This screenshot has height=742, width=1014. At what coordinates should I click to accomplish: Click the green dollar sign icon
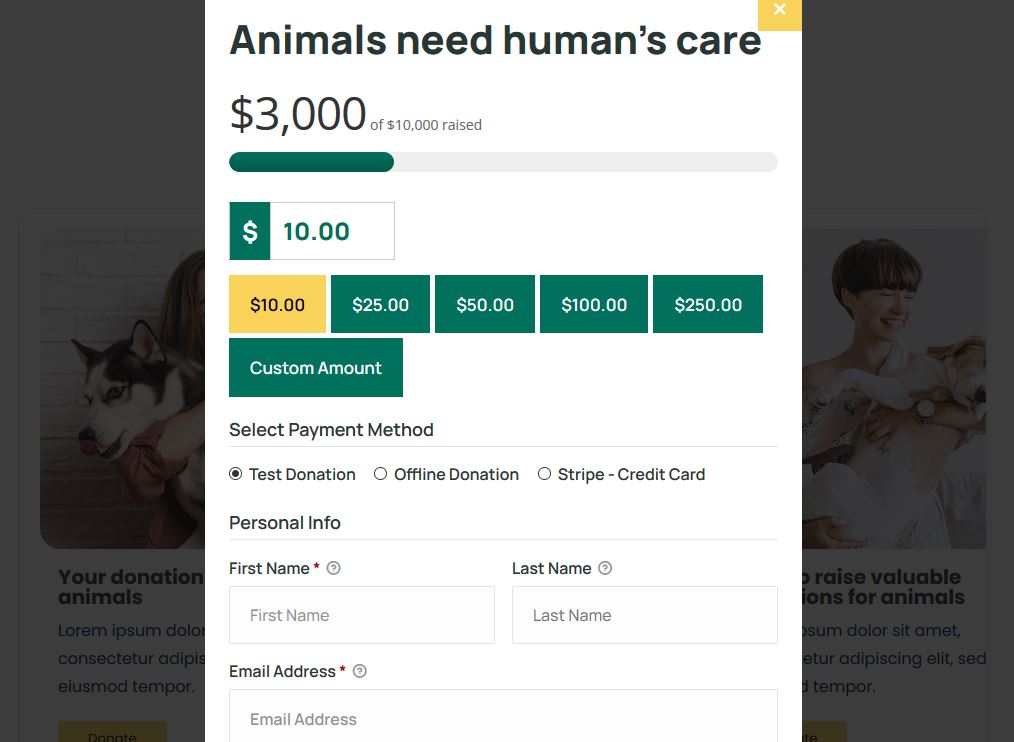click(x=250, y=231)
